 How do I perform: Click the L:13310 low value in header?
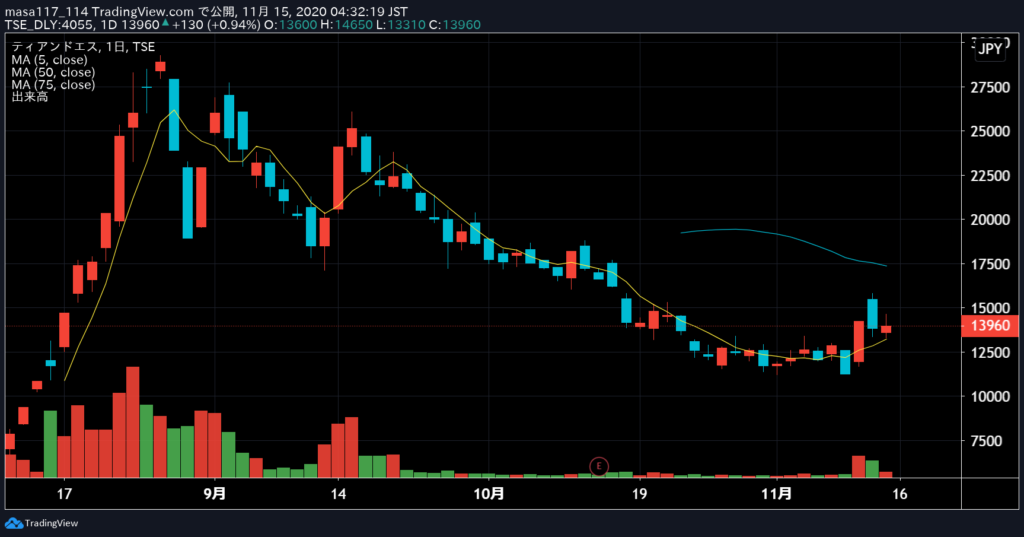point(400,25)
